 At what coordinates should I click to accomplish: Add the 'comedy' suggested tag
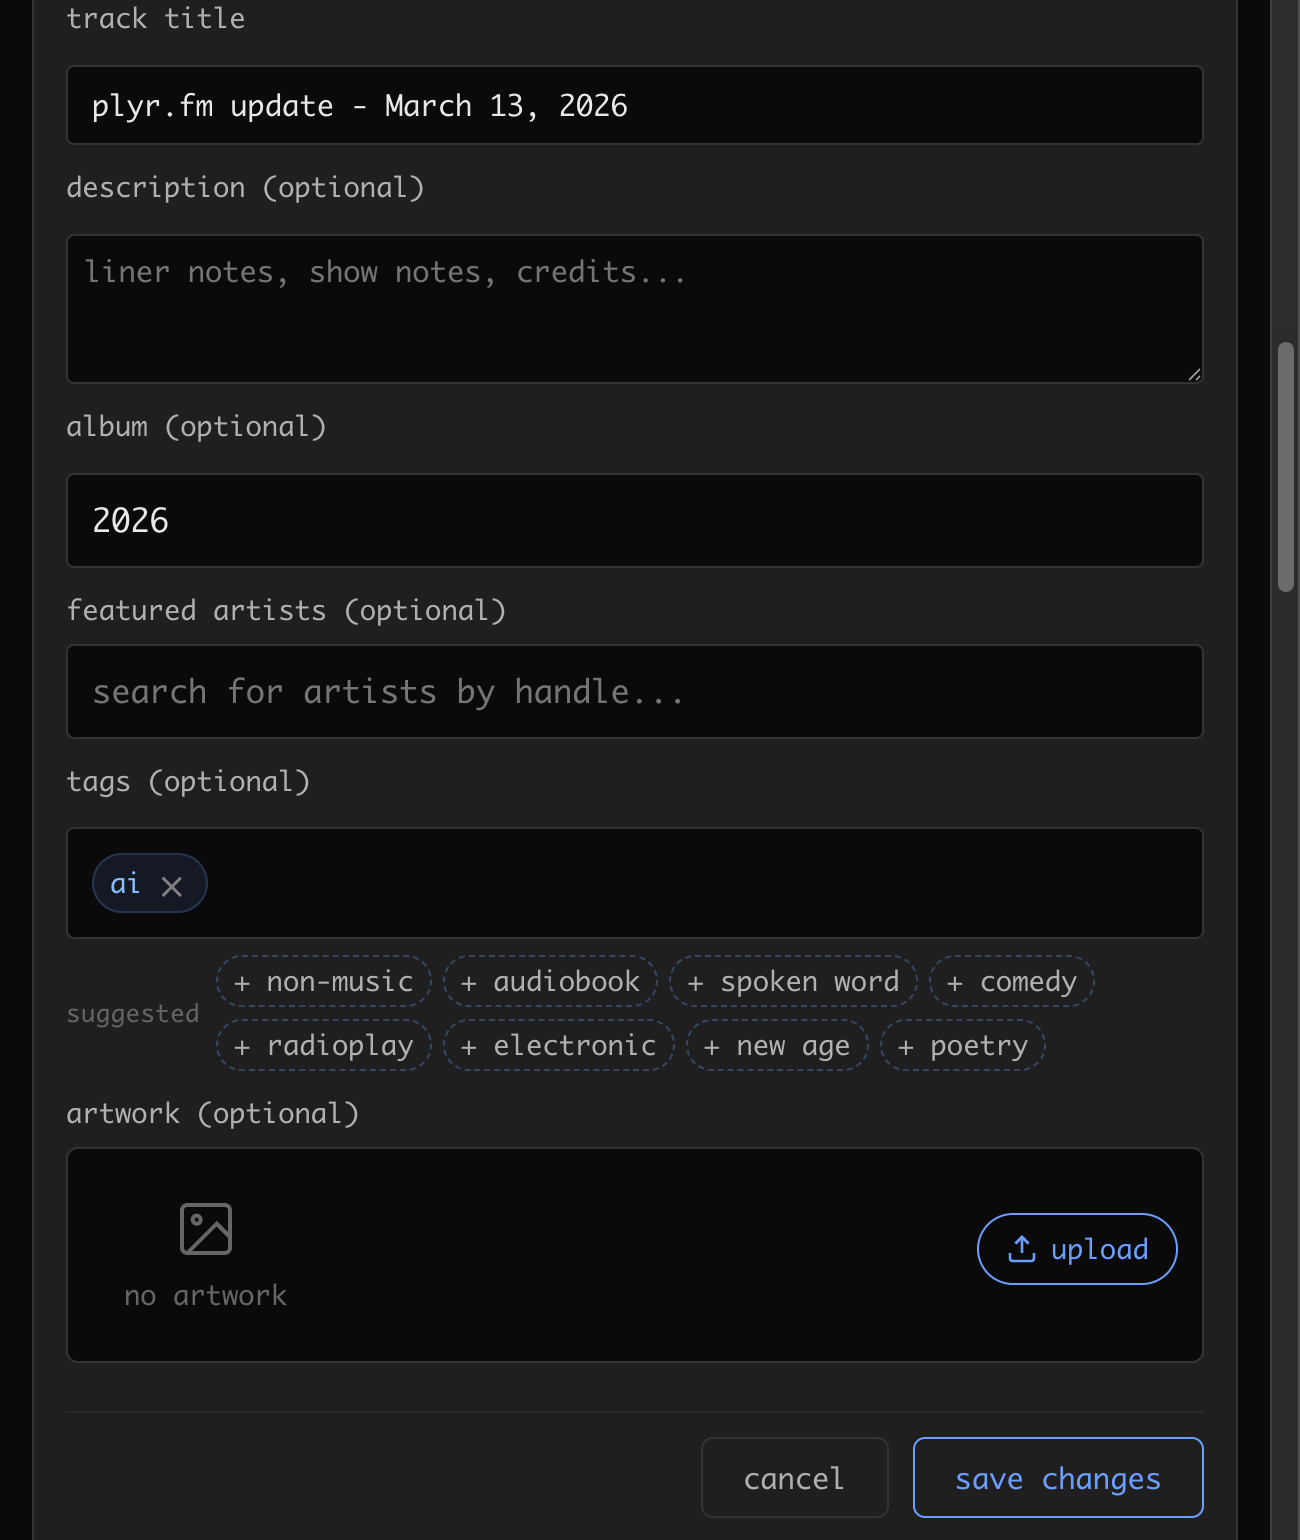1010,981
